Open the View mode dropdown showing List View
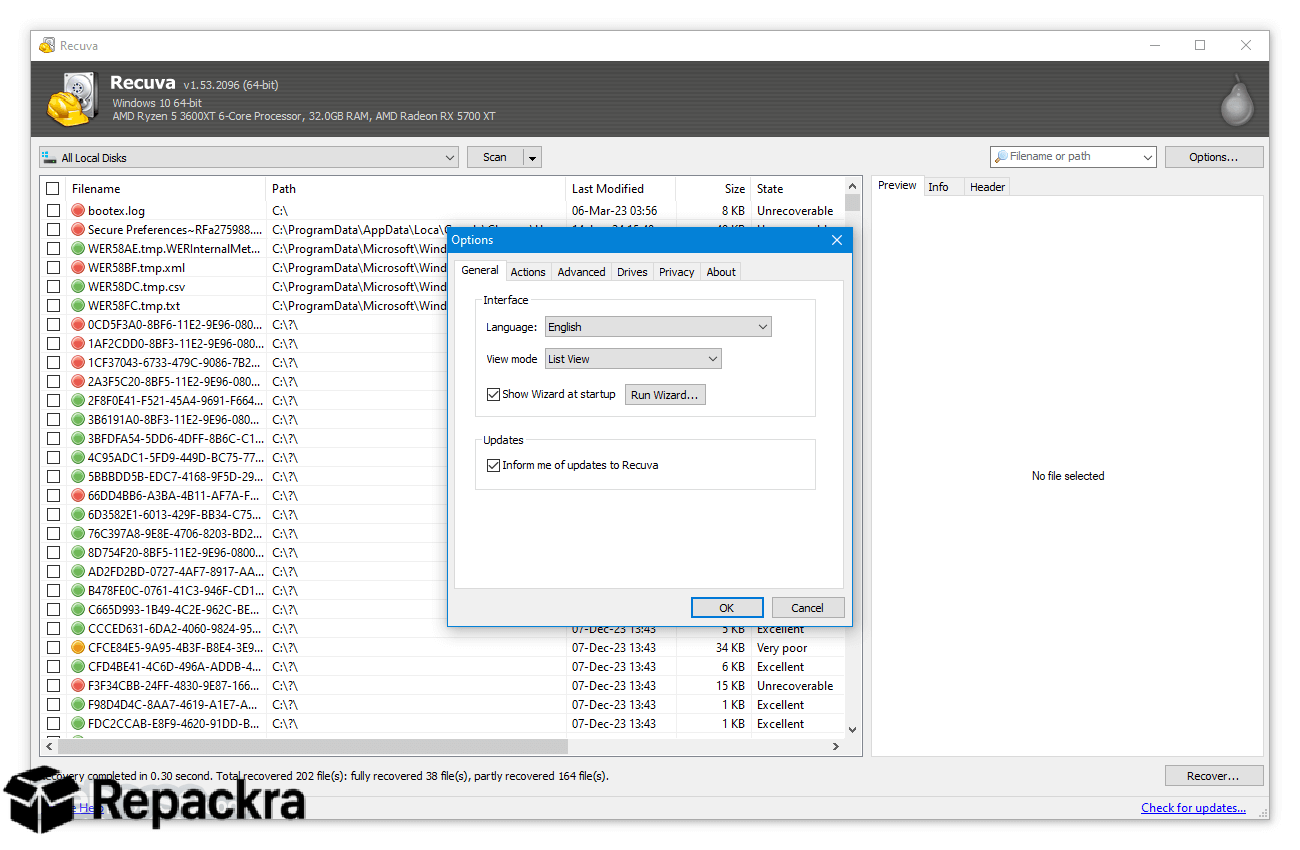Screen dimensions: 1300x850 (633, 359)
